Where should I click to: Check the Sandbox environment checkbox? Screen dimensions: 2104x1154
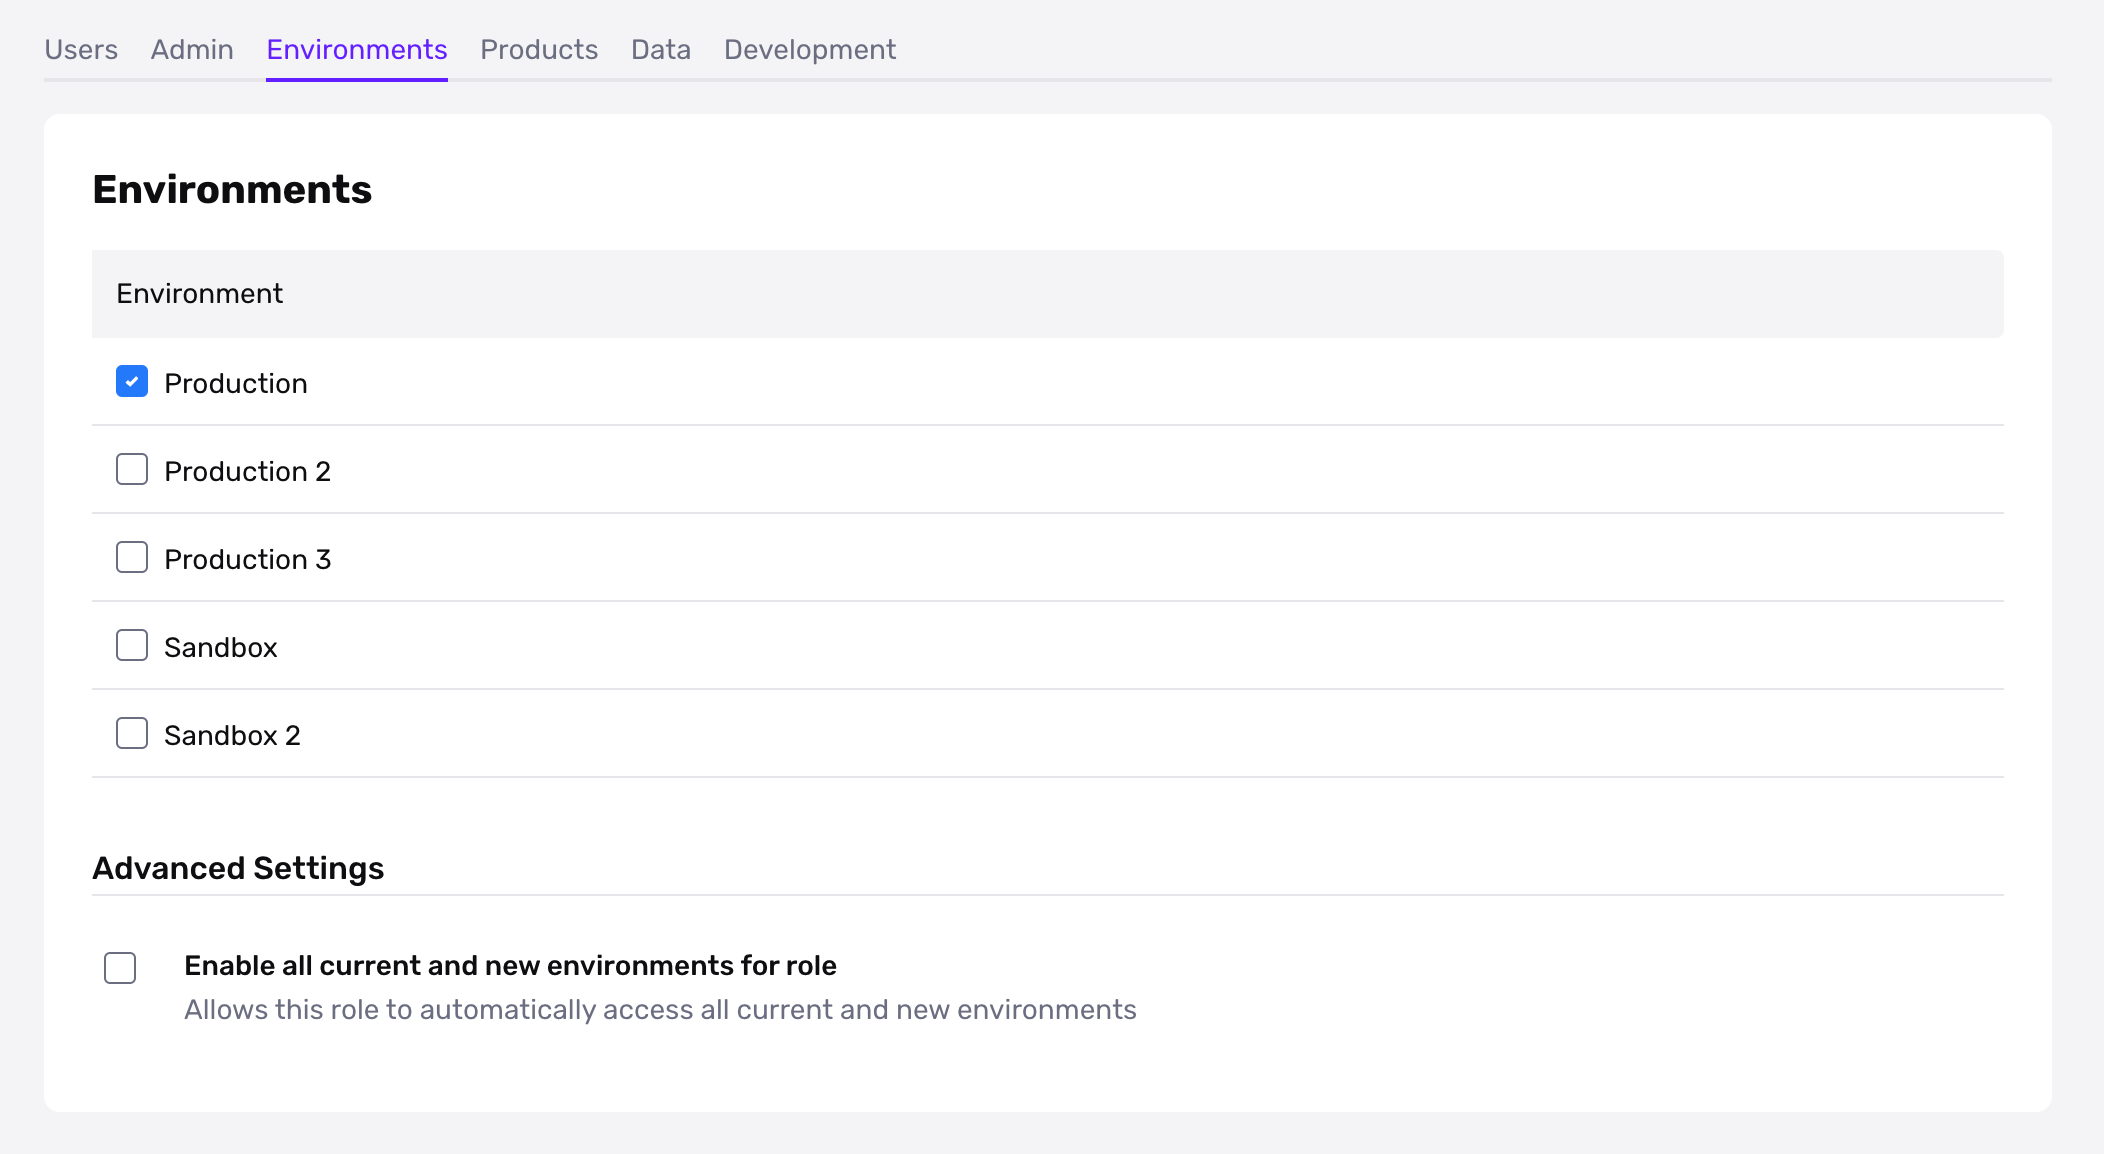[x=132, y=646]
